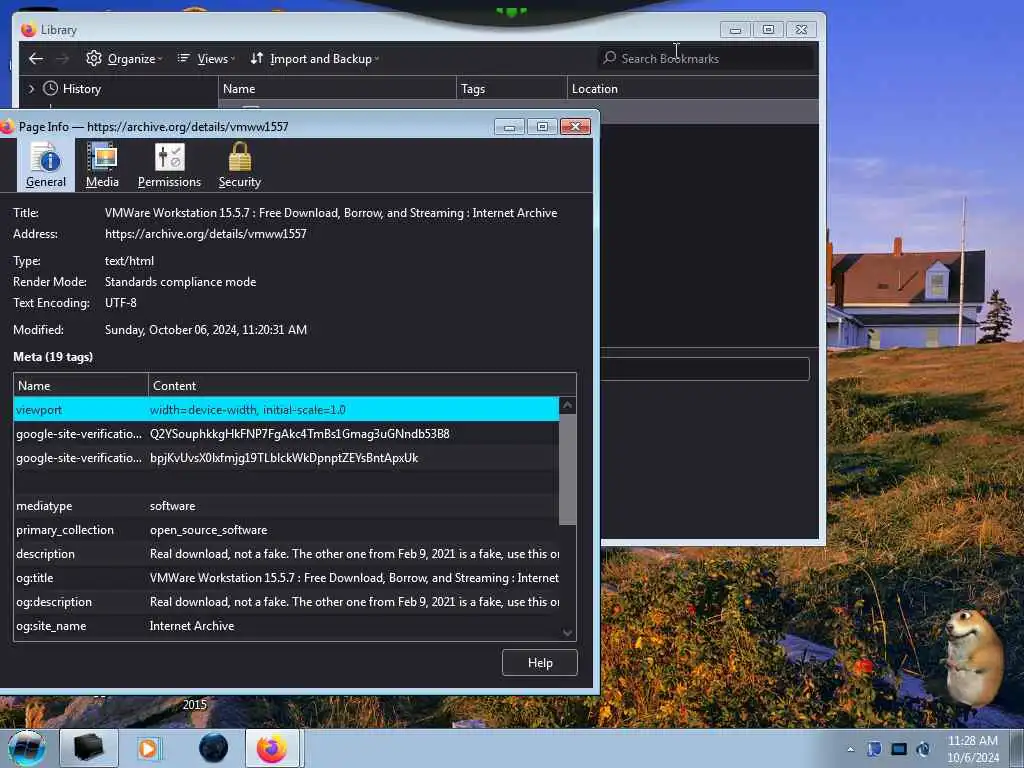The width and height of the screenshot is (1024, 768).
Task: Open the Windows Start menu
Action: (x=27, y=748)
